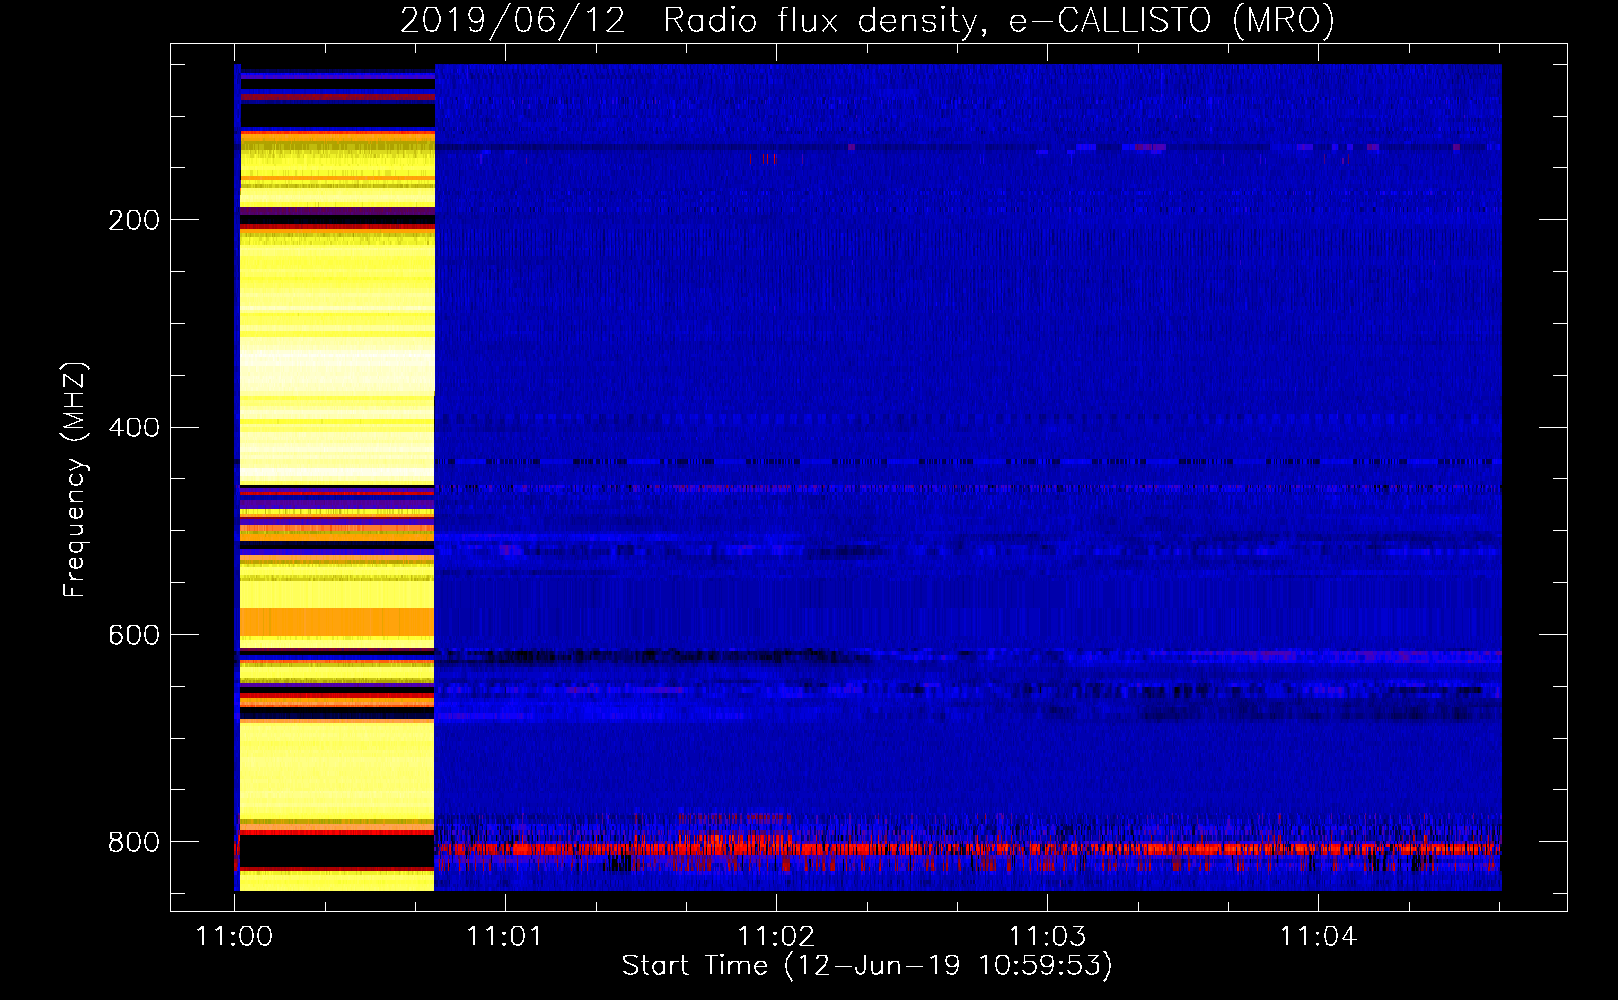
Task: Click the 800 MHz y-axis tick label
Action: 134,842
